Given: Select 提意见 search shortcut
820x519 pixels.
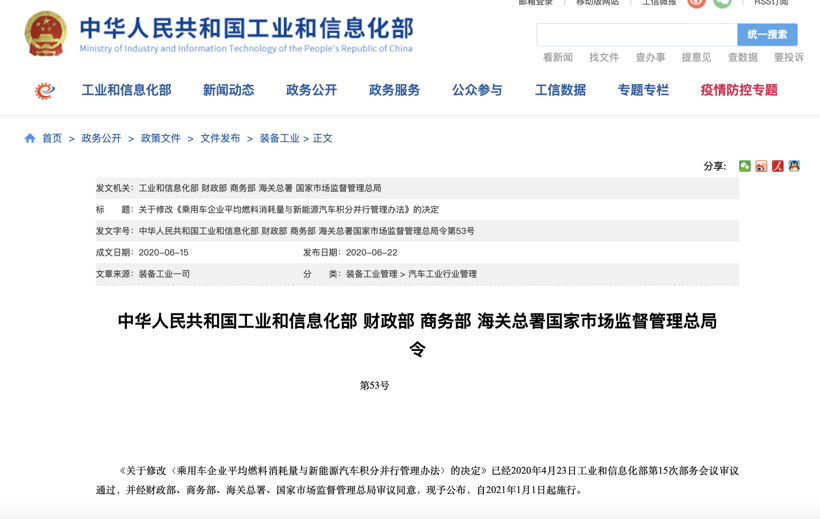Looking at the screenshot, I should [696, 58].
